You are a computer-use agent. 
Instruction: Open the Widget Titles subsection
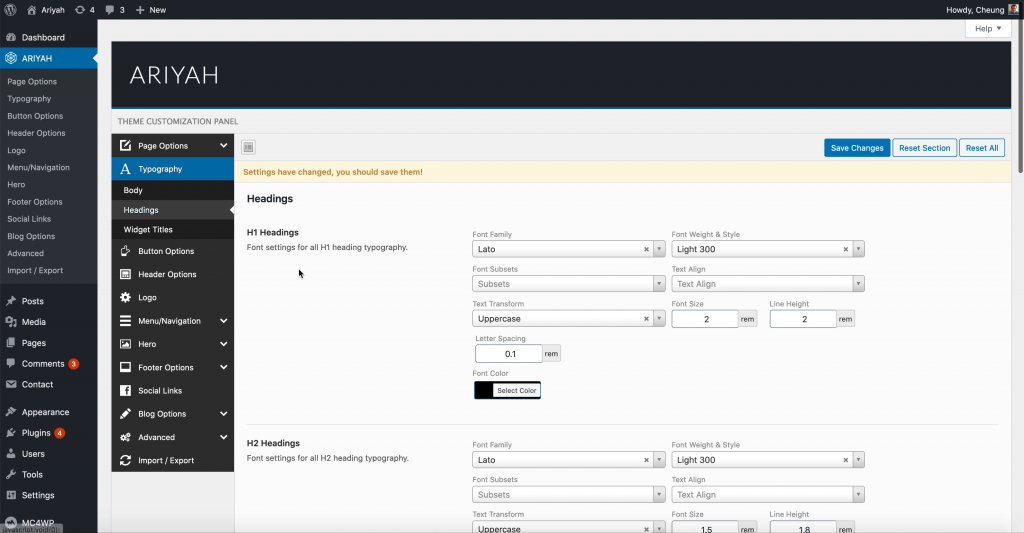click(x=172, y=229)
